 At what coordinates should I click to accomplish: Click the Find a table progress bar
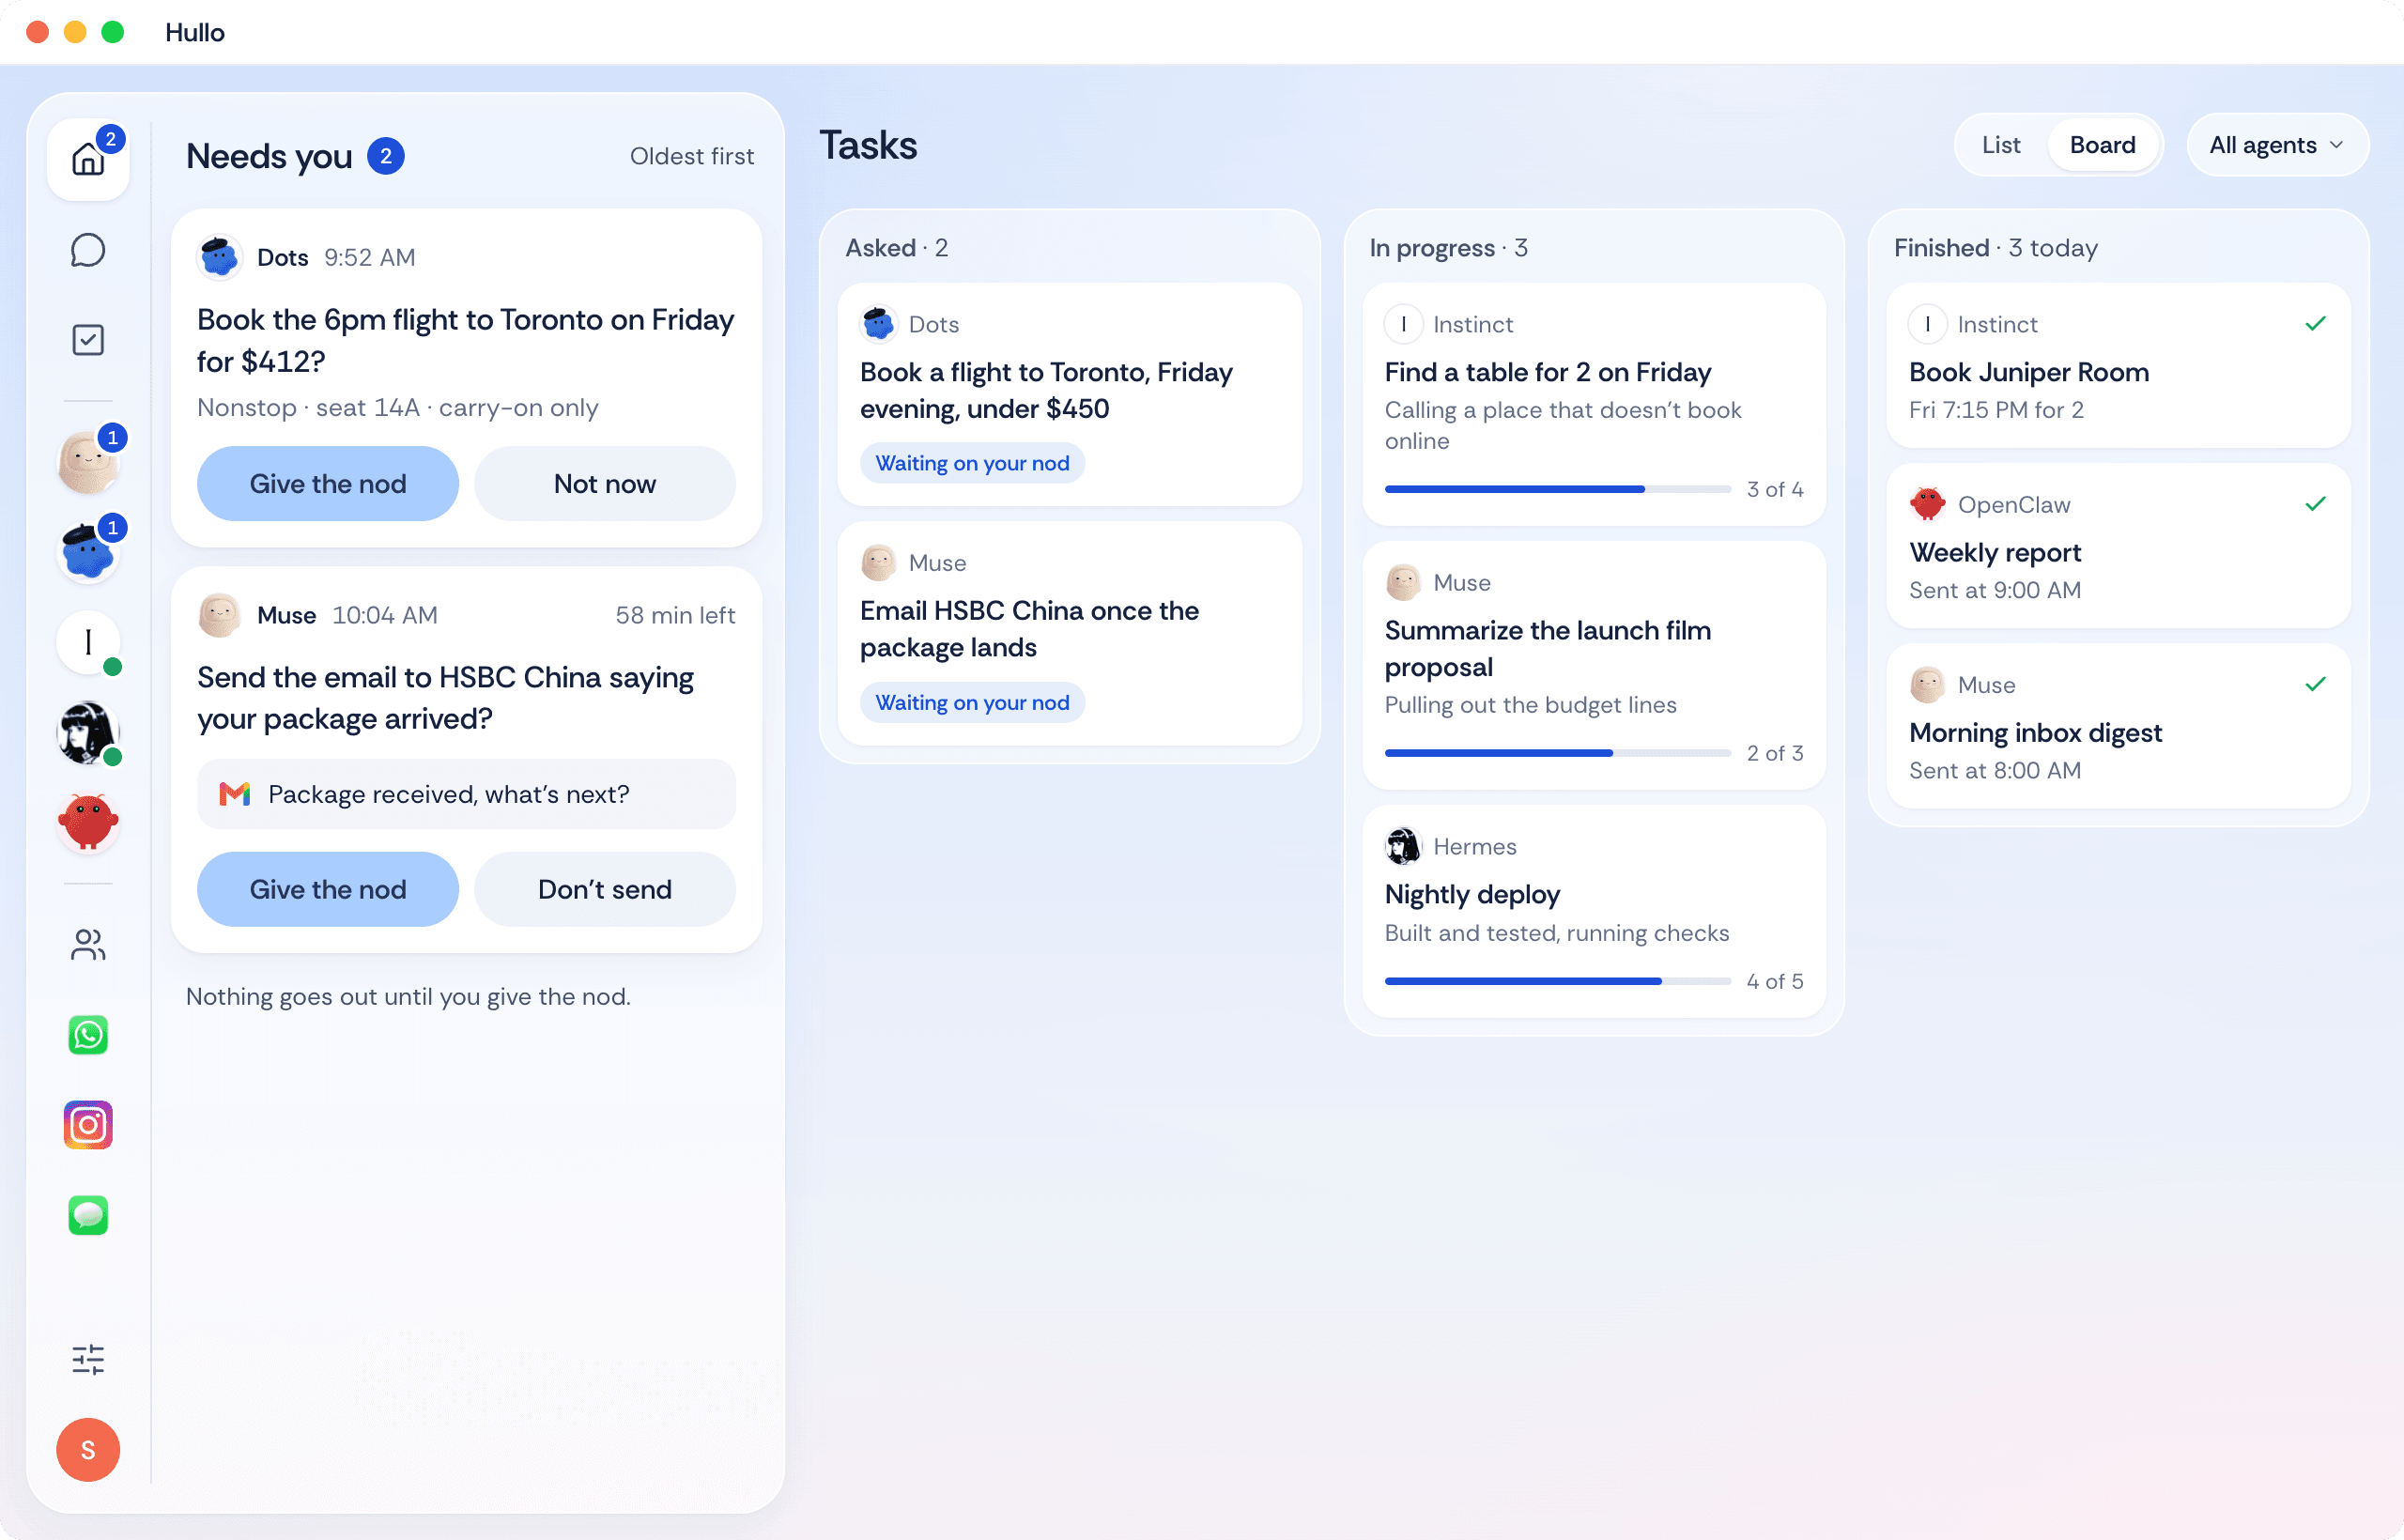tap(1557, 489)
